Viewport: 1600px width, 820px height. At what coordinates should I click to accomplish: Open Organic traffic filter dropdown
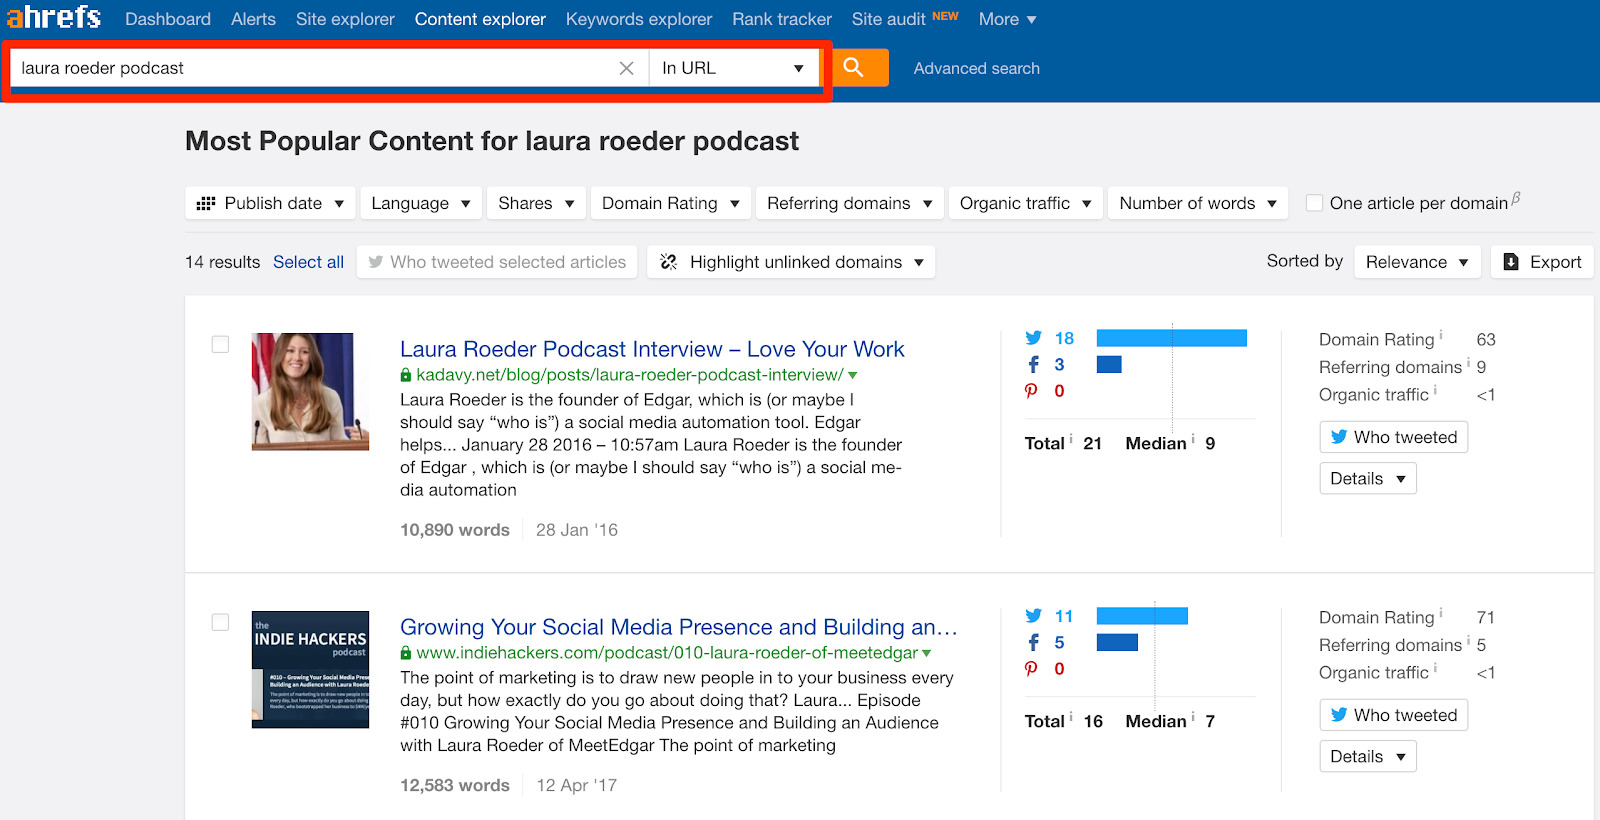[x=1026, y=203]
